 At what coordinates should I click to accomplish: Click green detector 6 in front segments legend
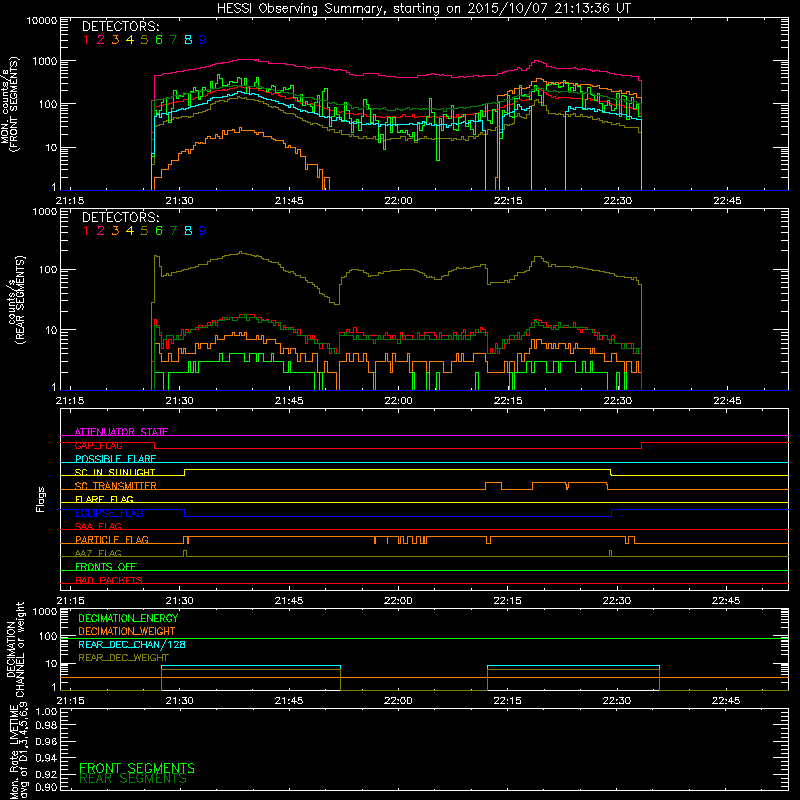pos(159,40)
